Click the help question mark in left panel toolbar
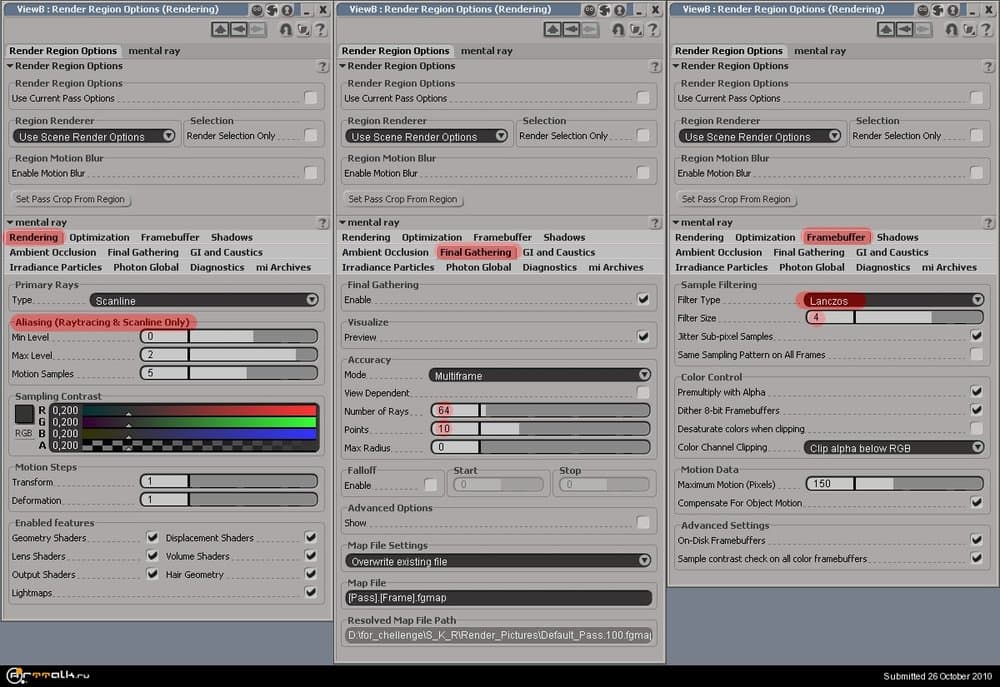Viewport: 1000px width, 687px height. click(x=319, y=30)
